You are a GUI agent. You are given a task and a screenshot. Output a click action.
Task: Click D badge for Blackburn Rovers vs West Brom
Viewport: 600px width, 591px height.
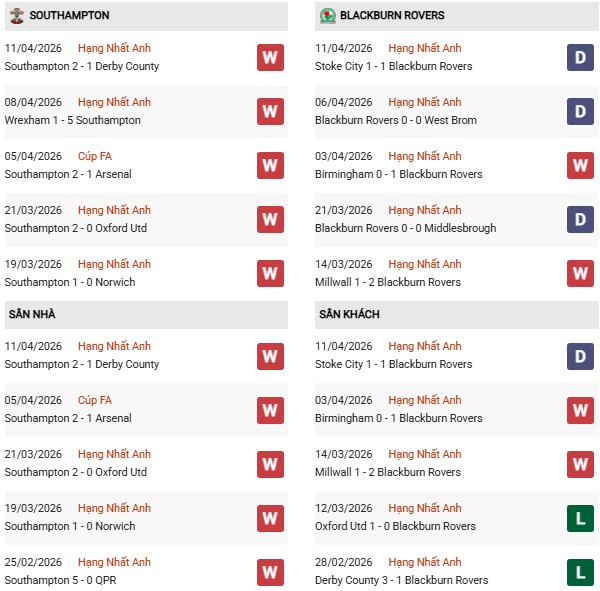click(580, 111)
